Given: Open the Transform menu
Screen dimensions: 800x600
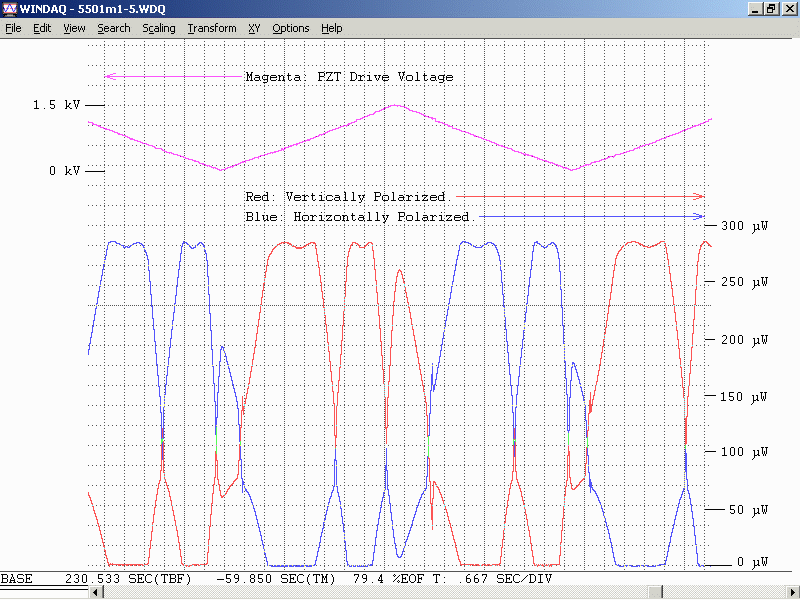Looking at the screenshot, I should pos(212,28).
